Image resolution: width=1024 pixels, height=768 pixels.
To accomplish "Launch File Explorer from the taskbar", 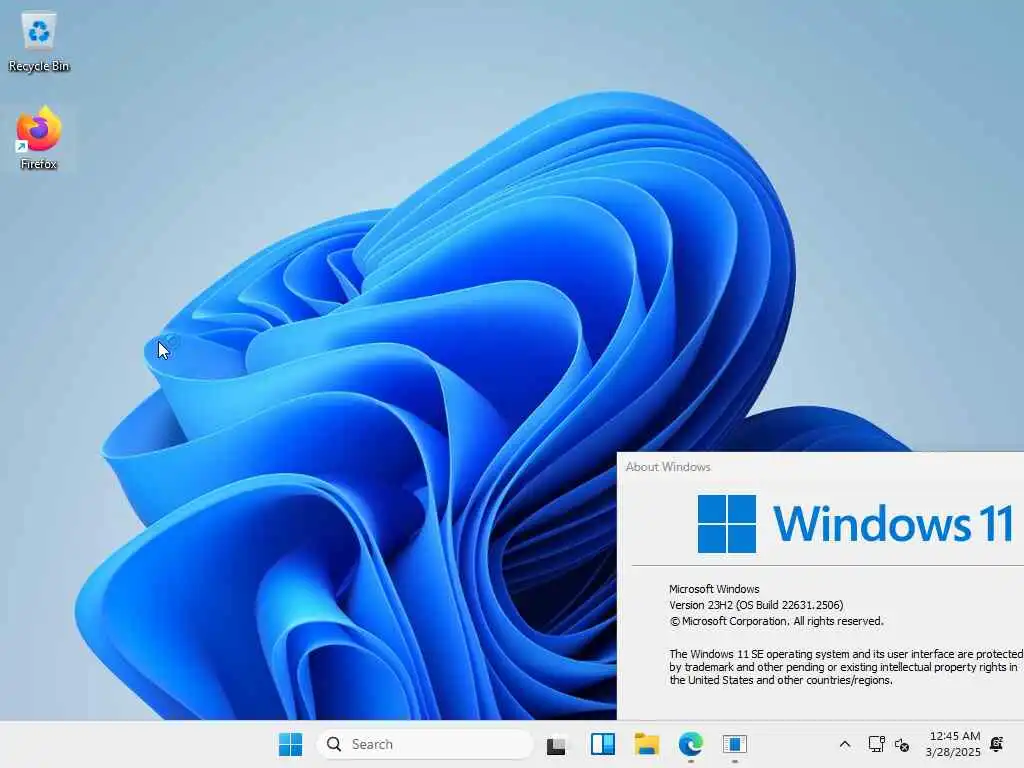I will click(x=647, y=744).
